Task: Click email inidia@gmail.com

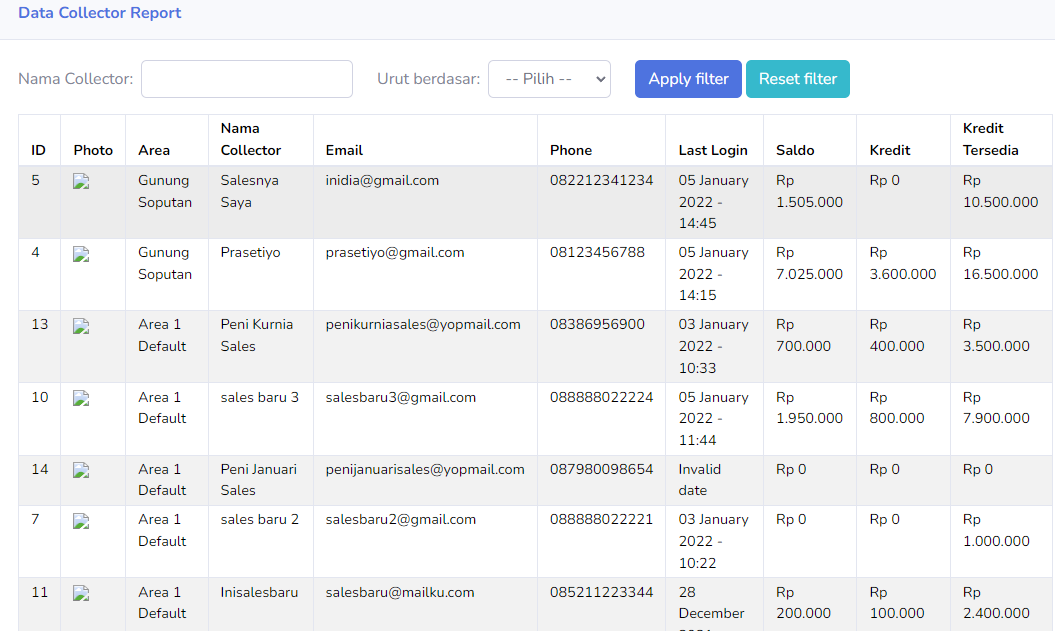Action: coord(382,181)
